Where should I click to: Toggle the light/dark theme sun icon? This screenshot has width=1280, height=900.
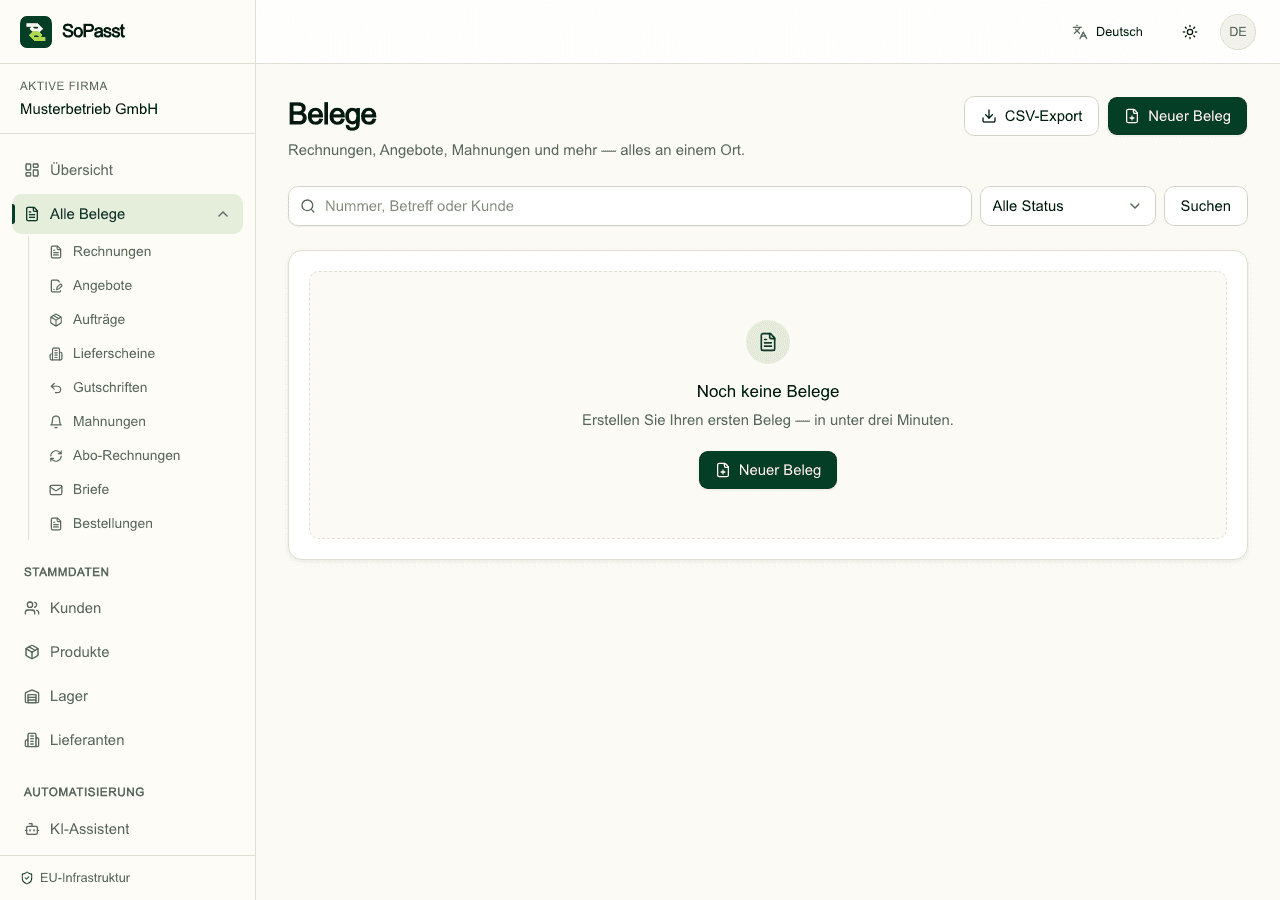[1190, 32]
